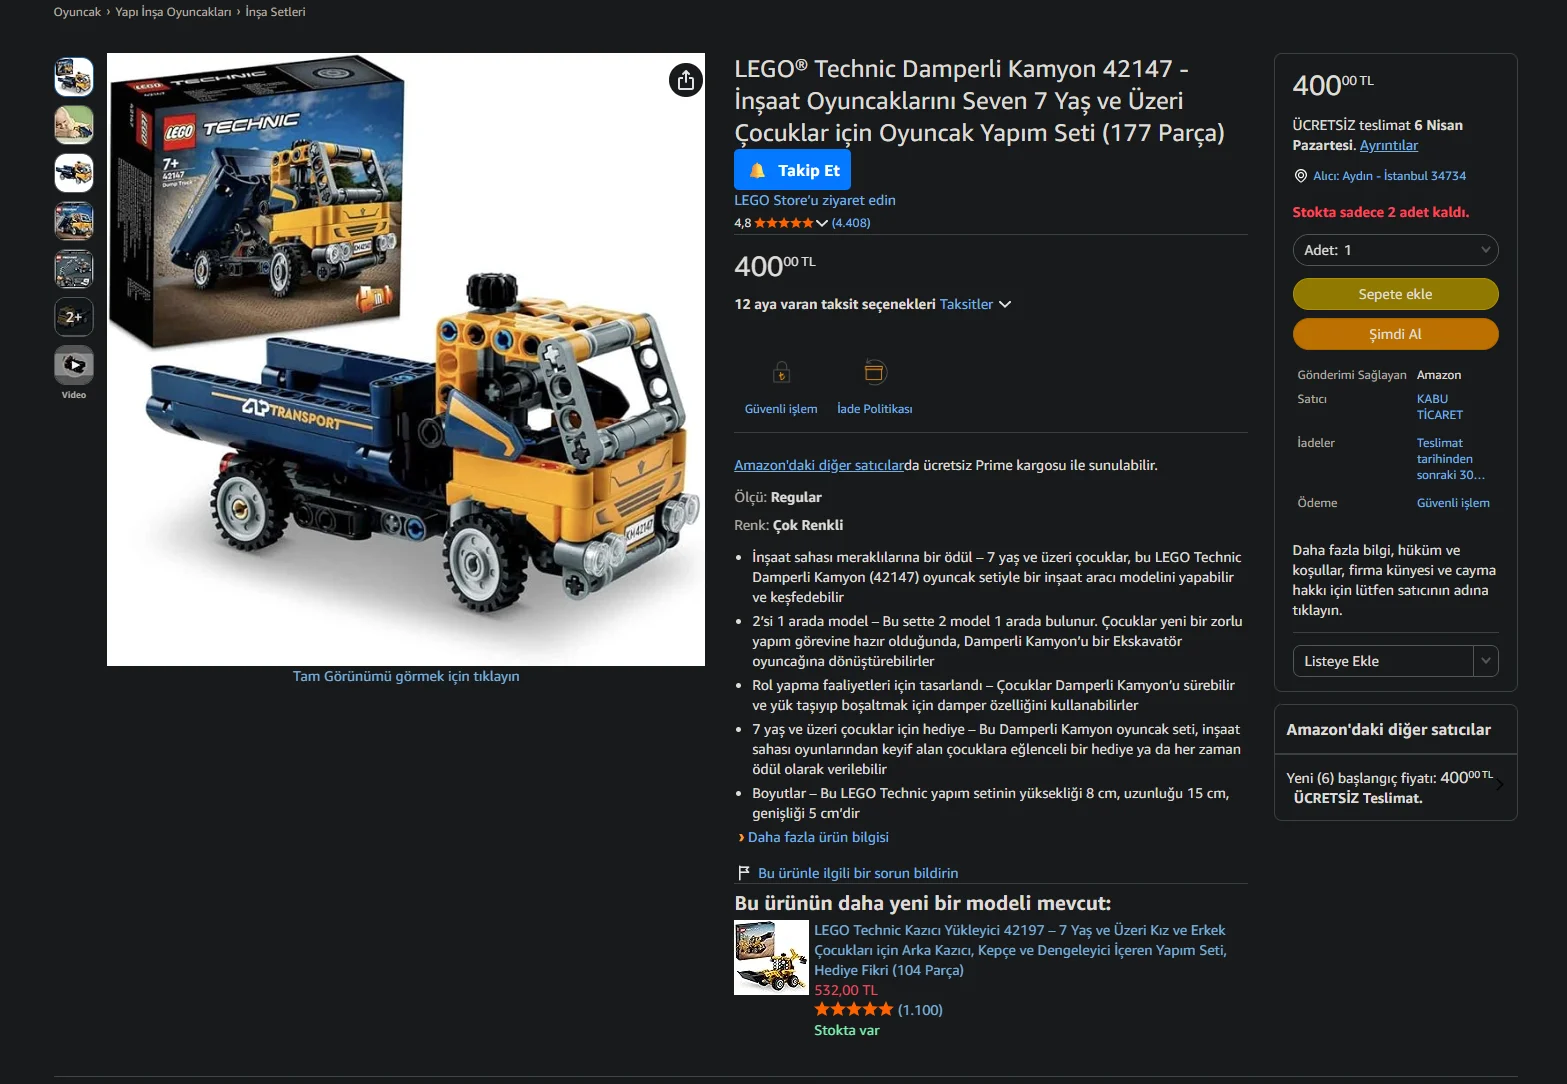1567x1084 pixels.
Task: Expand the Taksitler installment options
Action: [975, 304]
